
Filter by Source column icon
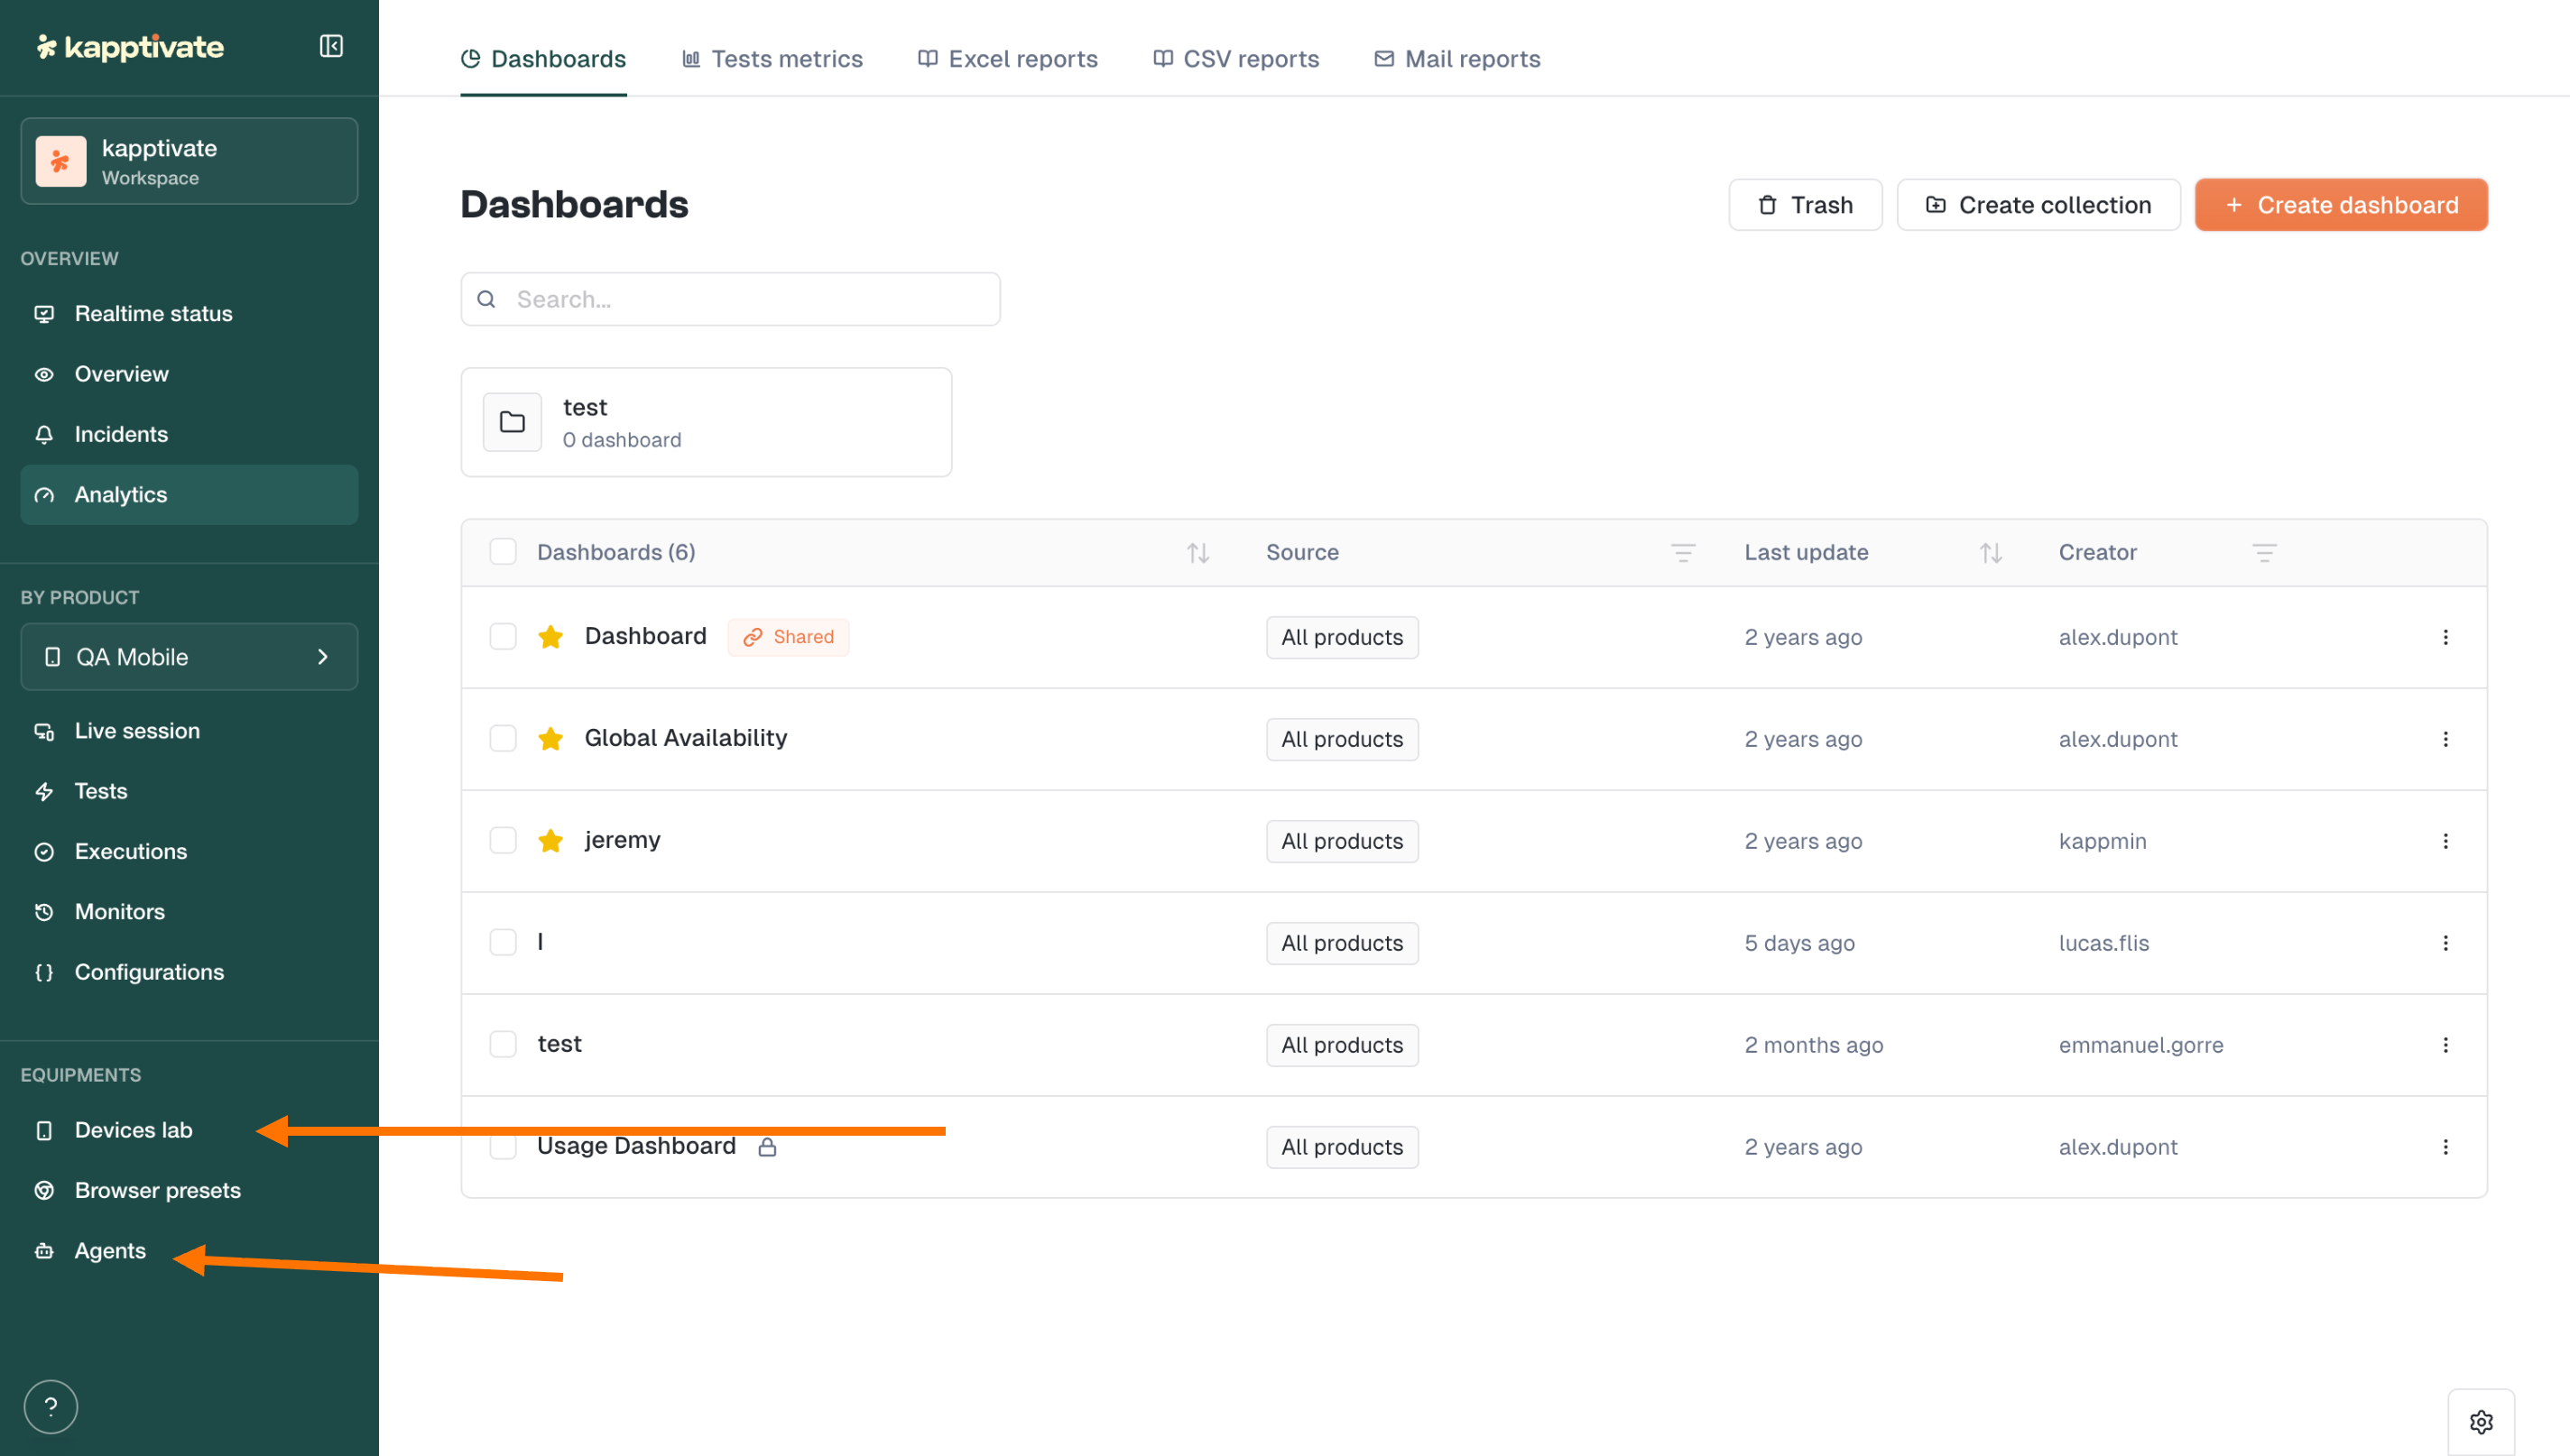[1683, 553]
